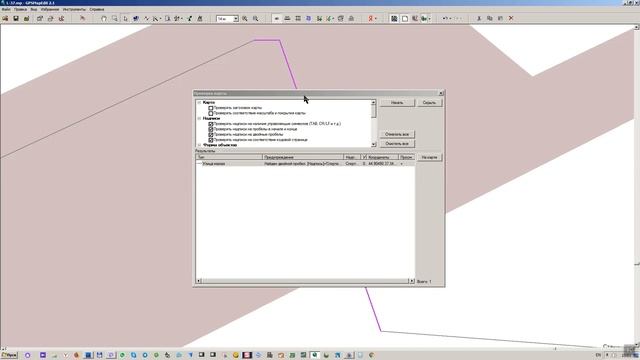Click the Copy toolbar icon
This screenshot has width=640, height=360.
[490, 18]
